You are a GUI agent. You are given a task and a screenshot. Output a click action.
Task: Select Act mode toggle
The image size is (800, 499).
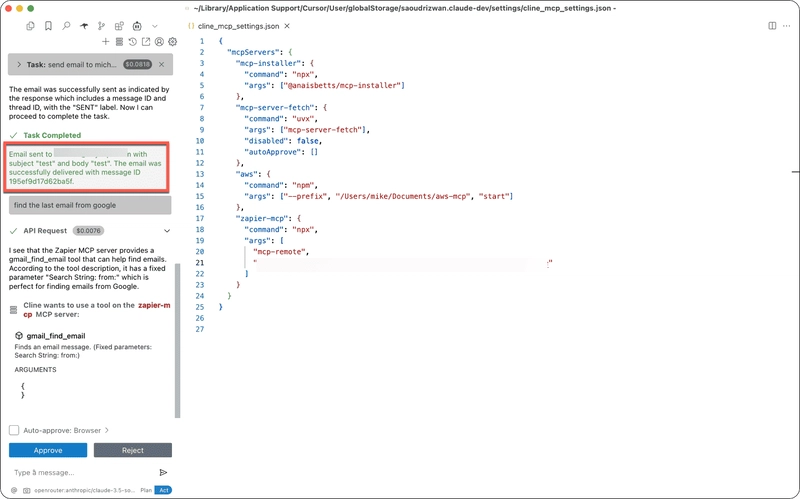click(163, 490)
